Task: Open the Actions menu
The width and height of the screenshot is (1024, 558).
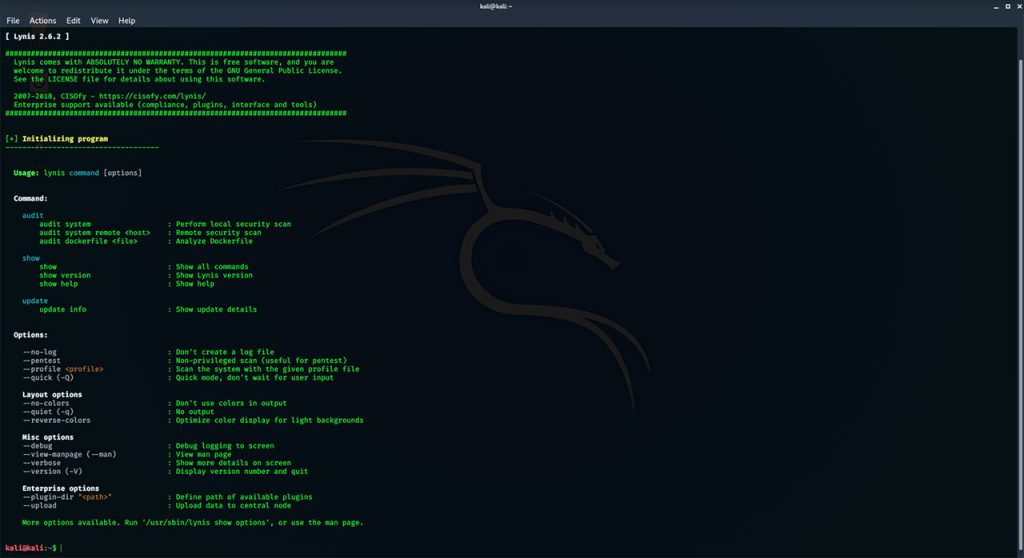Action: coord(42,21)
